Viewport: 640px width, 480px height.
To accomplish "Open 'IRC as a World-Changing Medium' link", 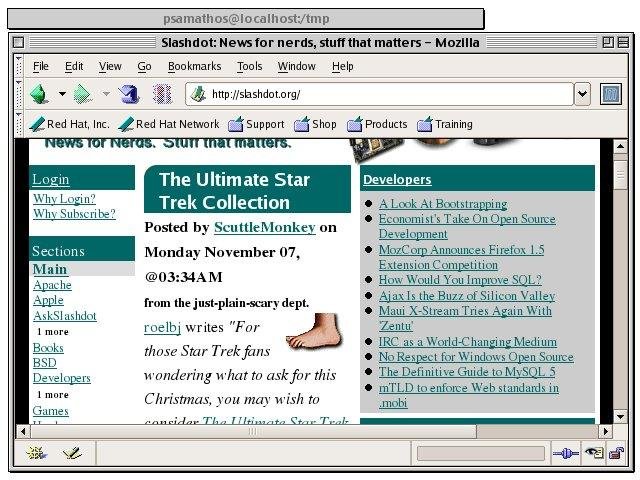I will click(x=468, y=342).
